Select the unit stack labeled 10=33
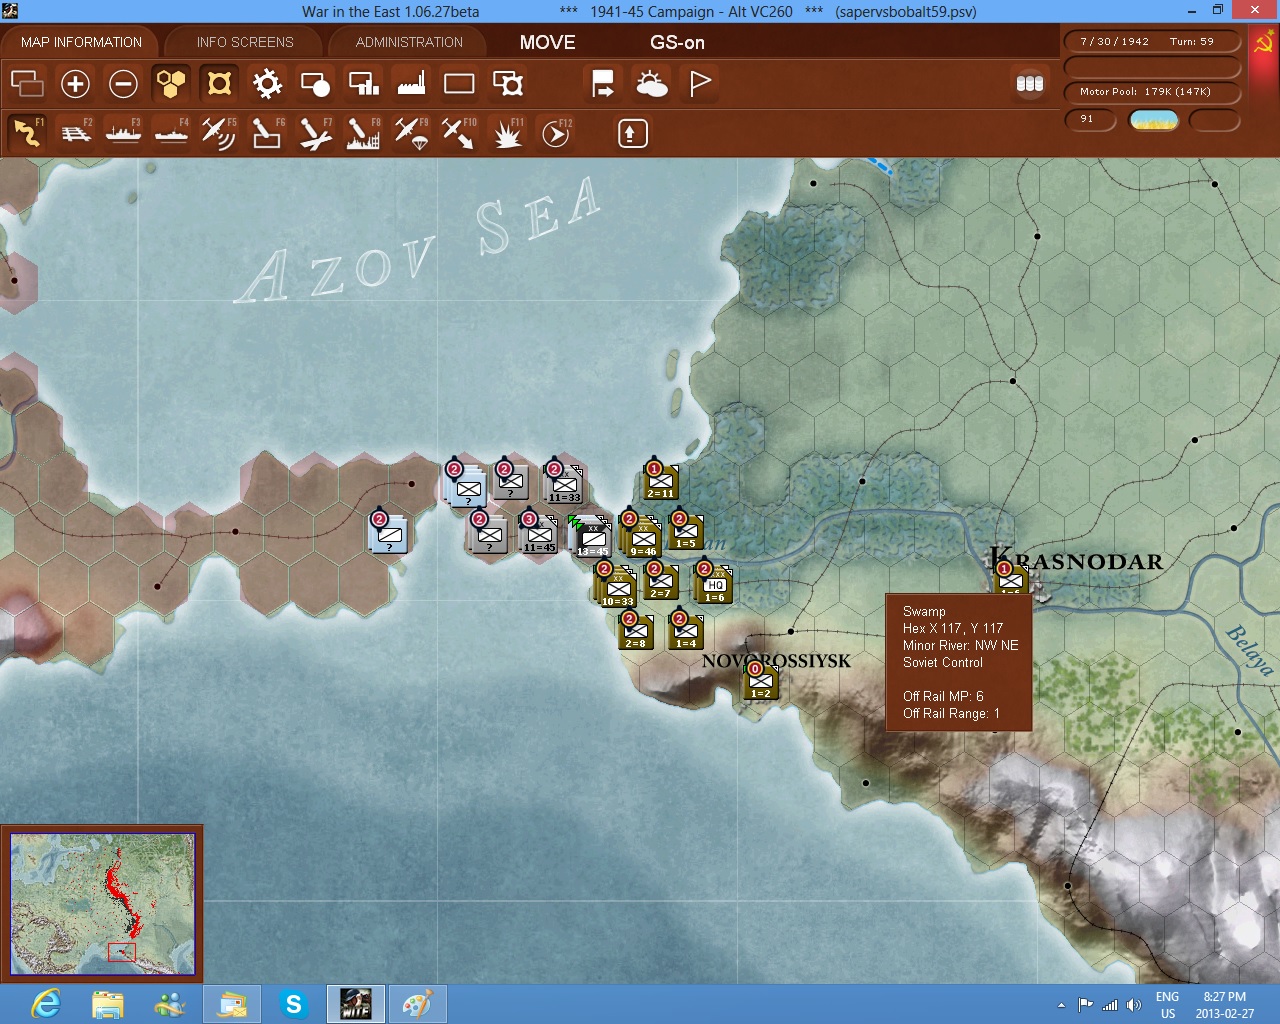The image size is (1280, 1024). tap(617, 588)
